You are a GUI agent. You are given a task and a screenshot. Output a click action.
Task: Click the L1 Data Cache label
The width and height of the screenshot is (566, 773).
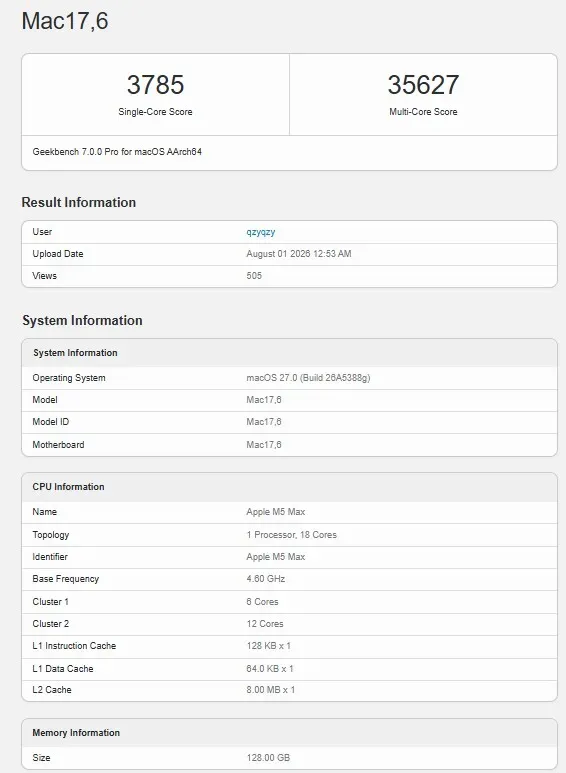[x=63, y=668]
